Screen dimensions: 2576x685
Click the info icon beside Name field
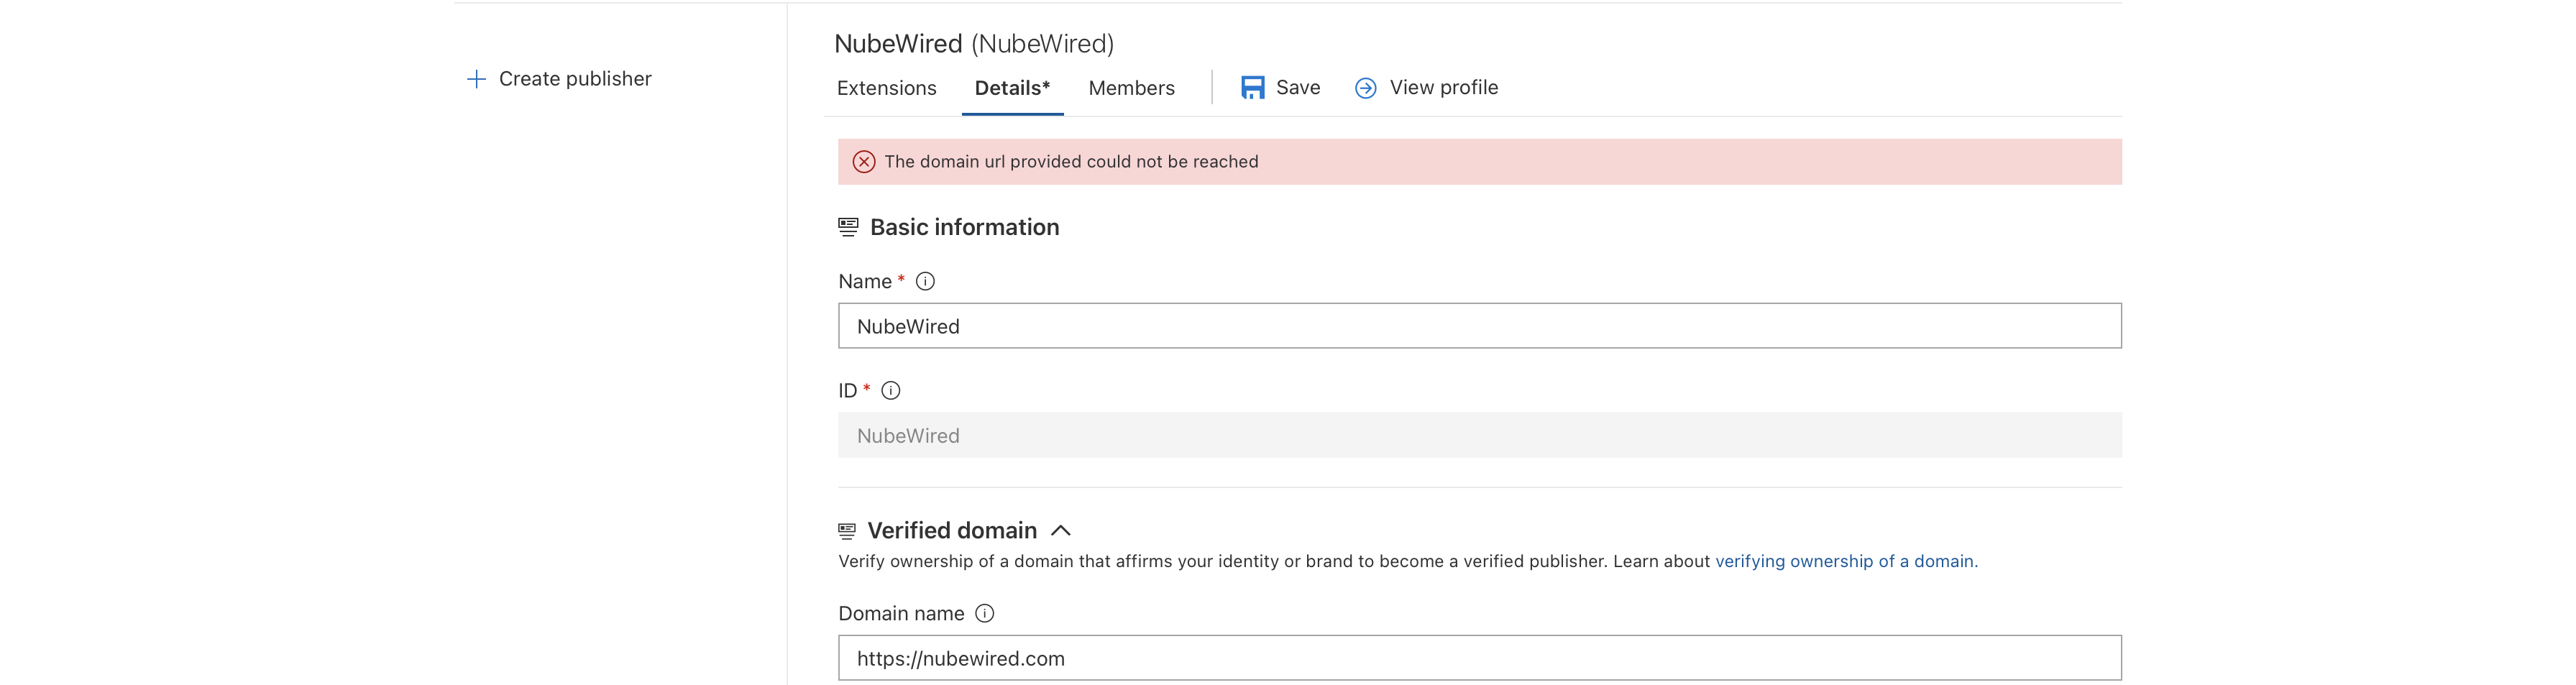[926, 281]
